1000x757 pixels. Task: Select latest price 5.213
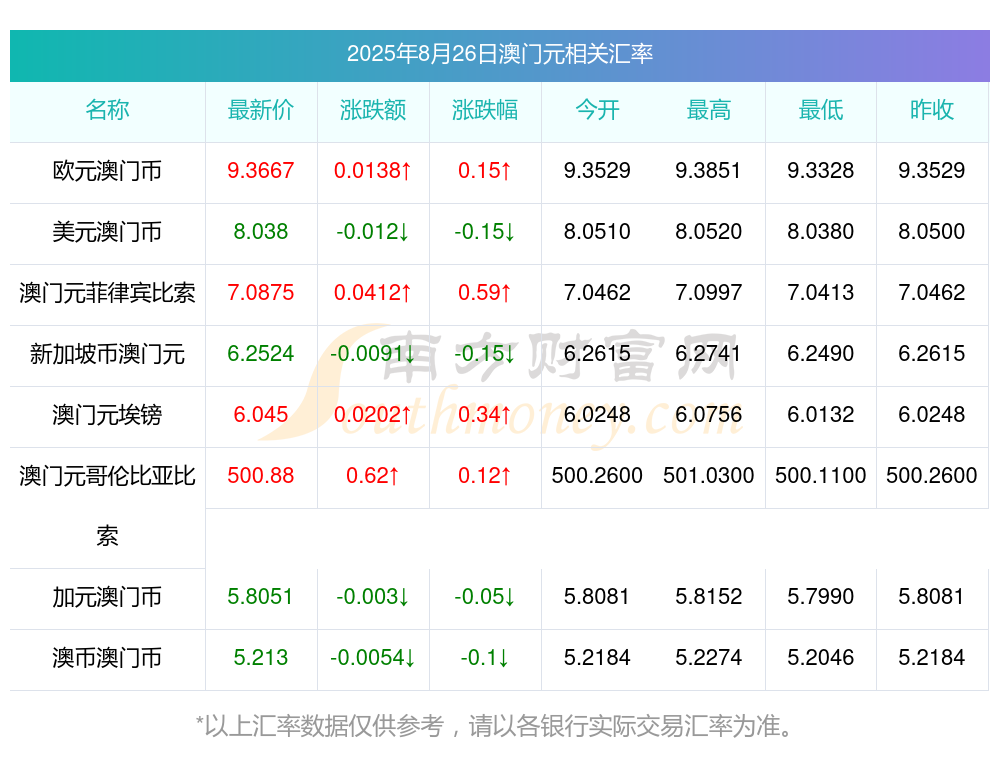click(x=261, y=657)
